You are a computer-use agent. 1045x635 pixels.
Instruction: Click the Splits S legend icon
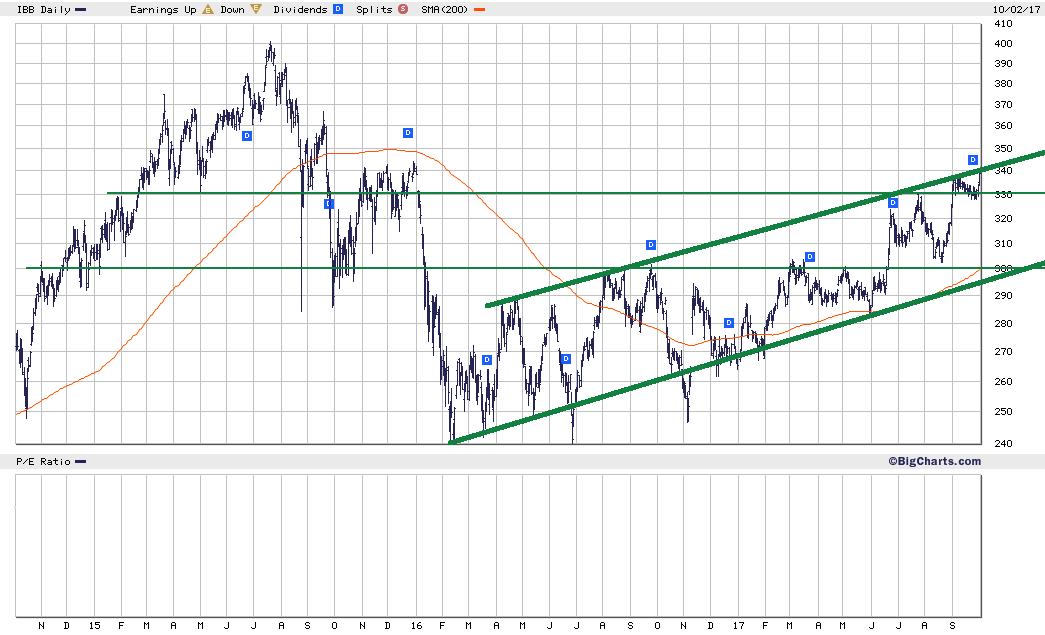403,9
